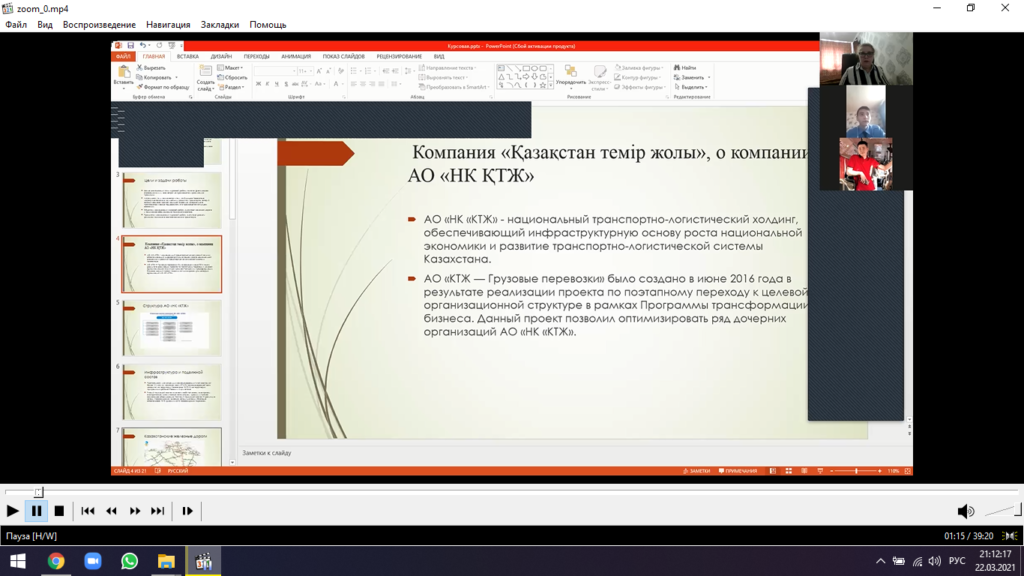Open the Упорядочить arrange menu

coord(571,76)
